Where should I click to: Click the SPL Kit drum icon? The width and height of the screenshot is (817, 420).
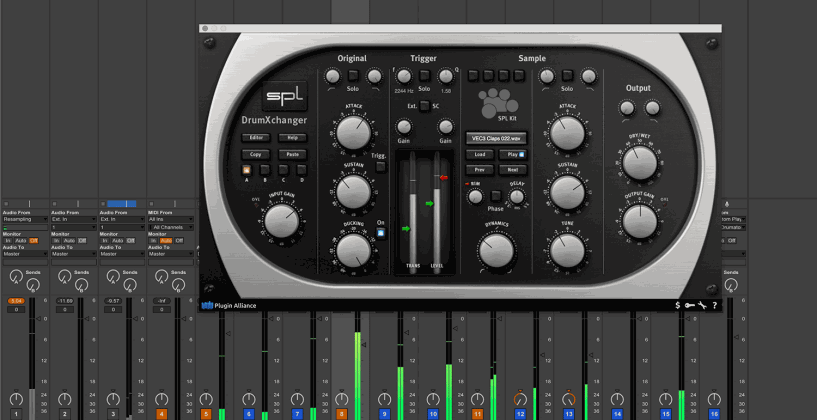pos(499,102)
